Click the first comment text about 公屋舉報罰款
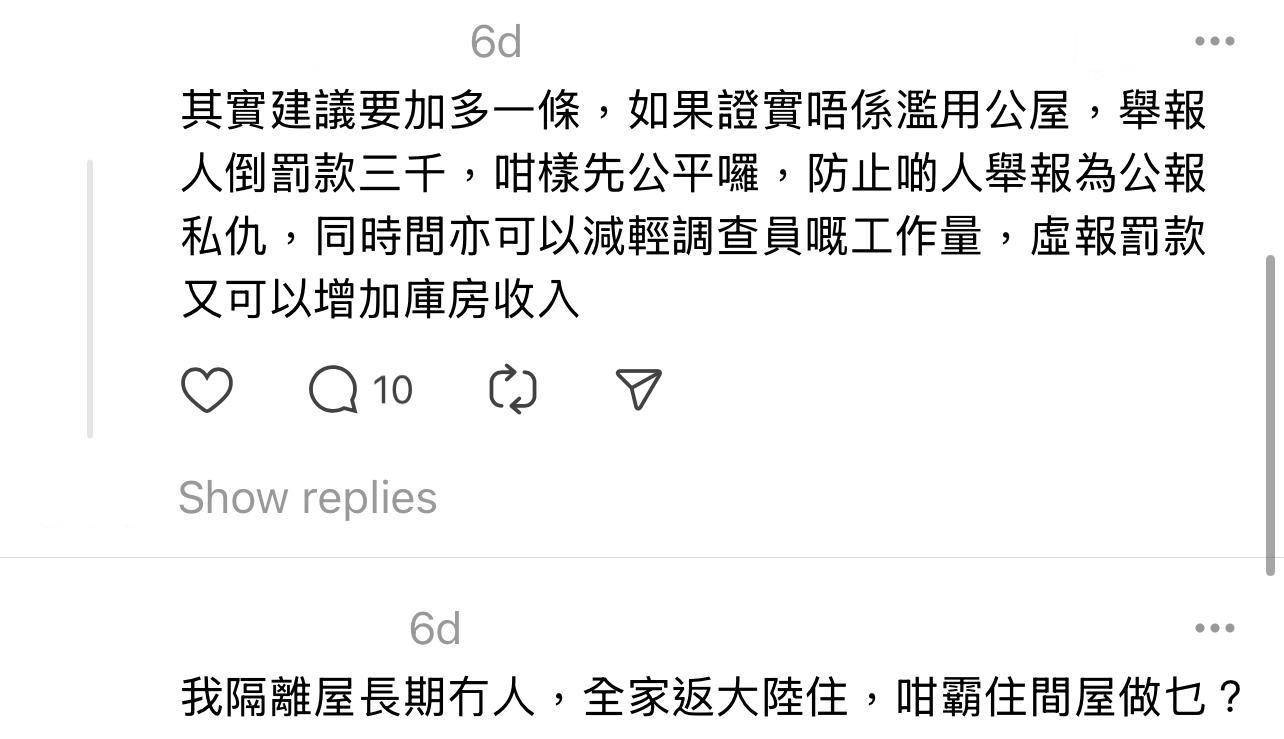This screenshot has height=739, width=1284. (694, 206)
